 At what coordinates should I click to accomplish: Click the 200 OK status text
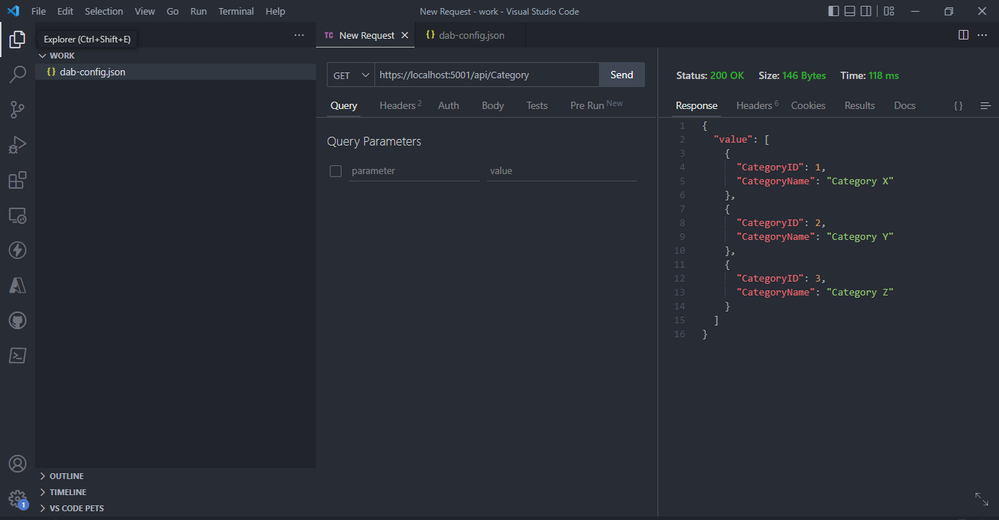coord(727,75)
